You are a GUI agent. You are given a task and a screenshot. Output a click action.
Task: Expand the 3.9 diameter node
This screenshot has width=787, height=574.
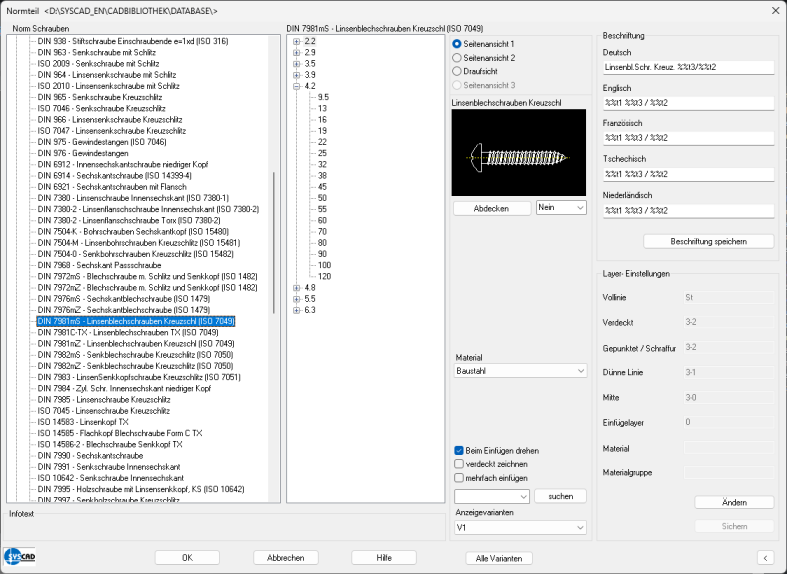click(297, 75)
